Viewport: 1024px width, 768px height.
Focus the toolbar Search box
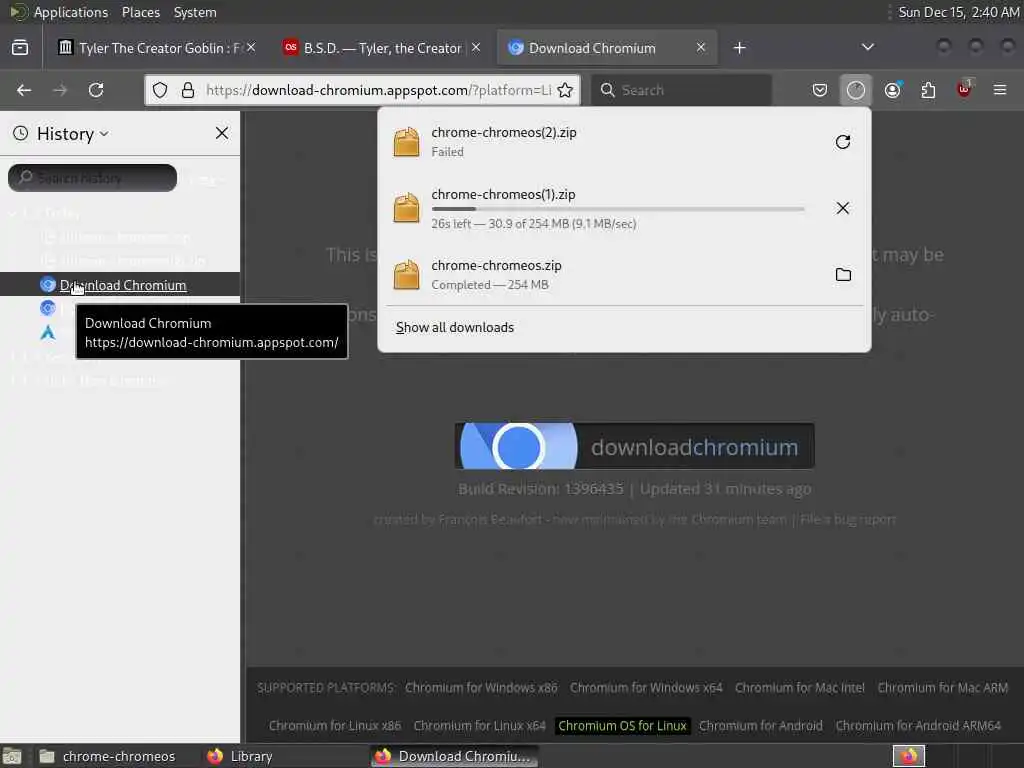[x=682, y=90]
